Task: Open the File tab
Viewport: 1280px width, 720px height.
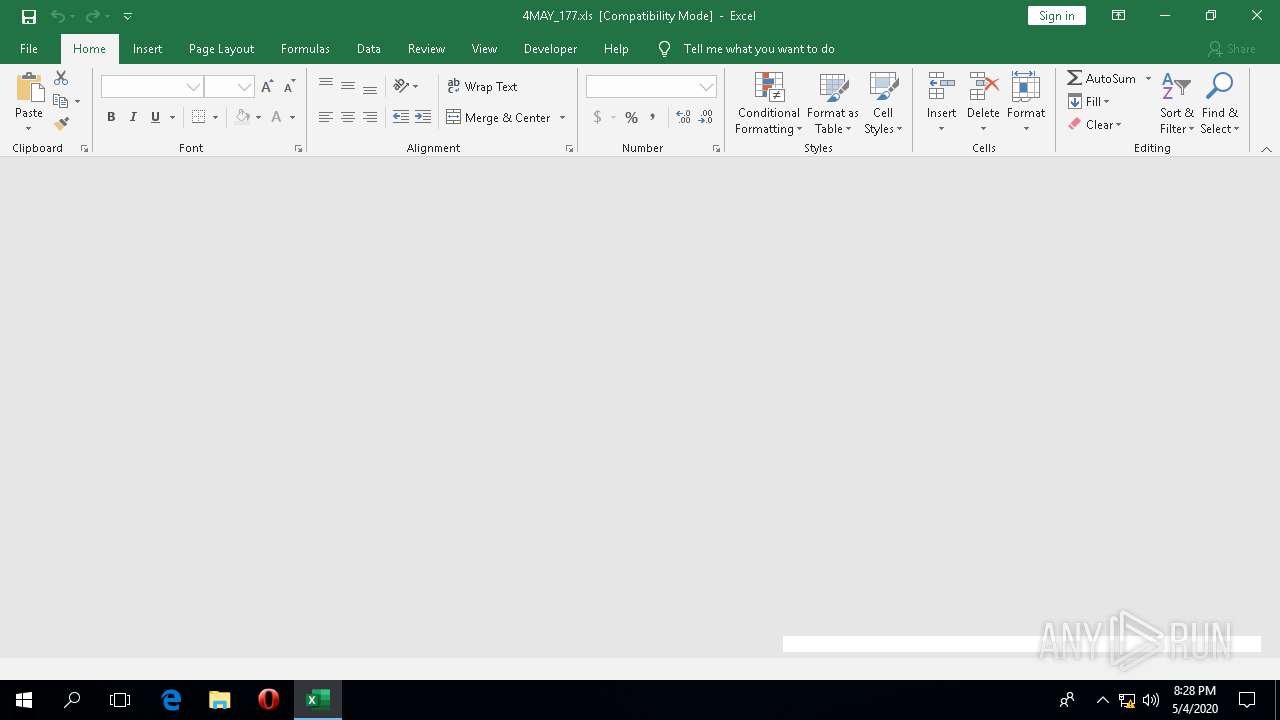Action: tap(29, 49)
